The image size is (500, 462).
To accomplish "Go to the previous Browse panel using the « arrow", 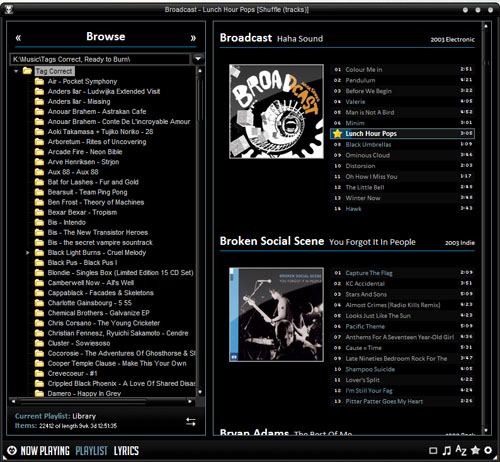I will tap(18, 38).
